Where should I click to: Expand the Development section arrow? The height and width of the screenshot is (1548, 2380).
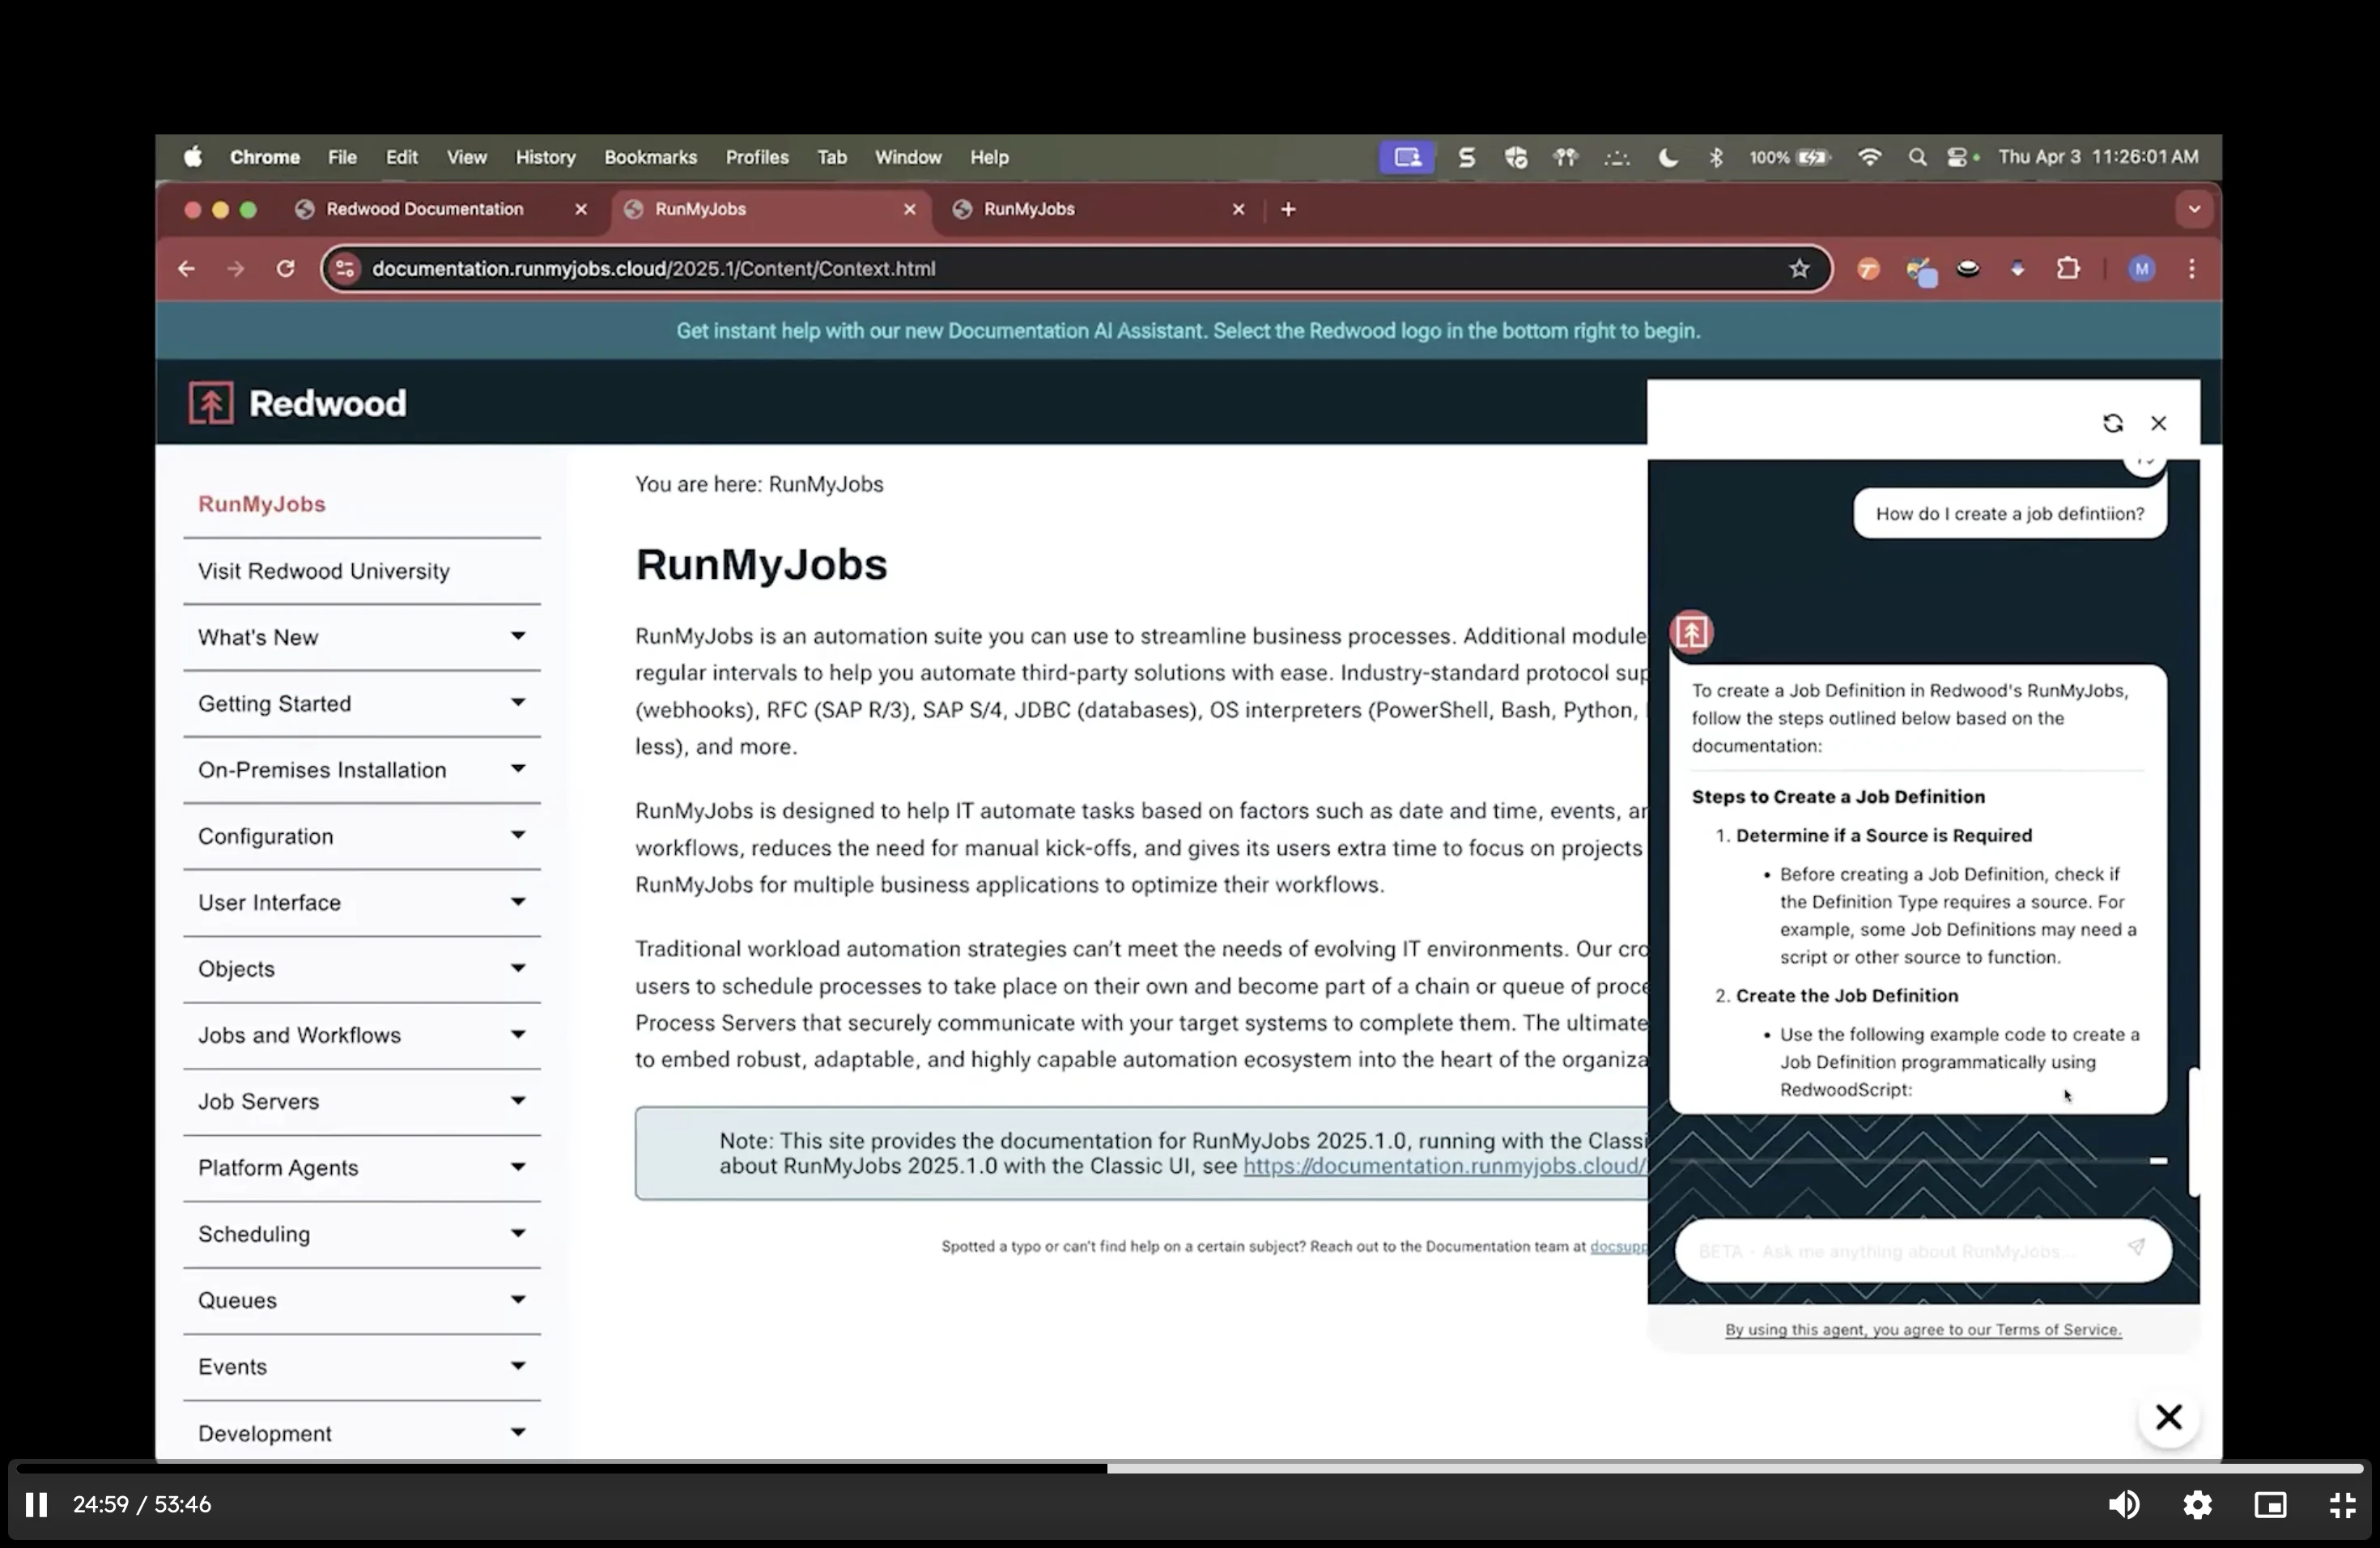pyautogui.click(x=517, y=1432)
